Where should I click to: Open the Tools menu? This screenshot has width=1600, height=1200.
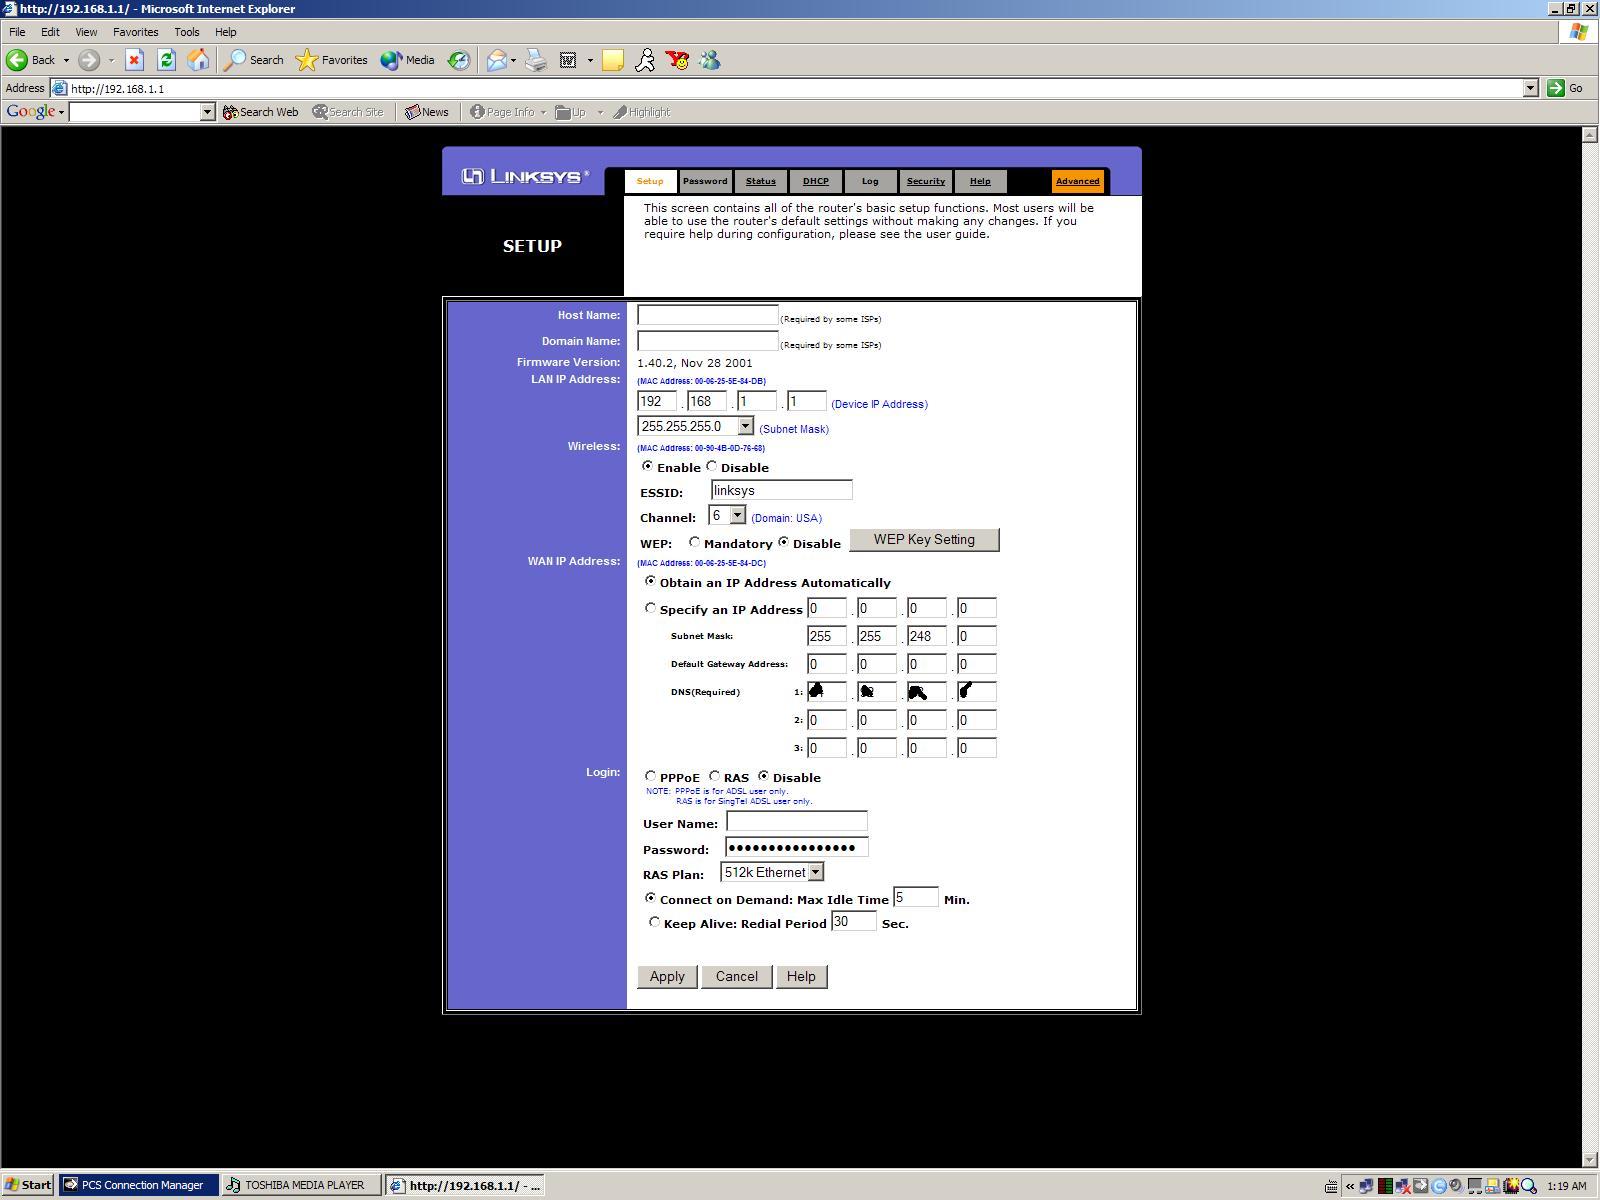point(186,32)
